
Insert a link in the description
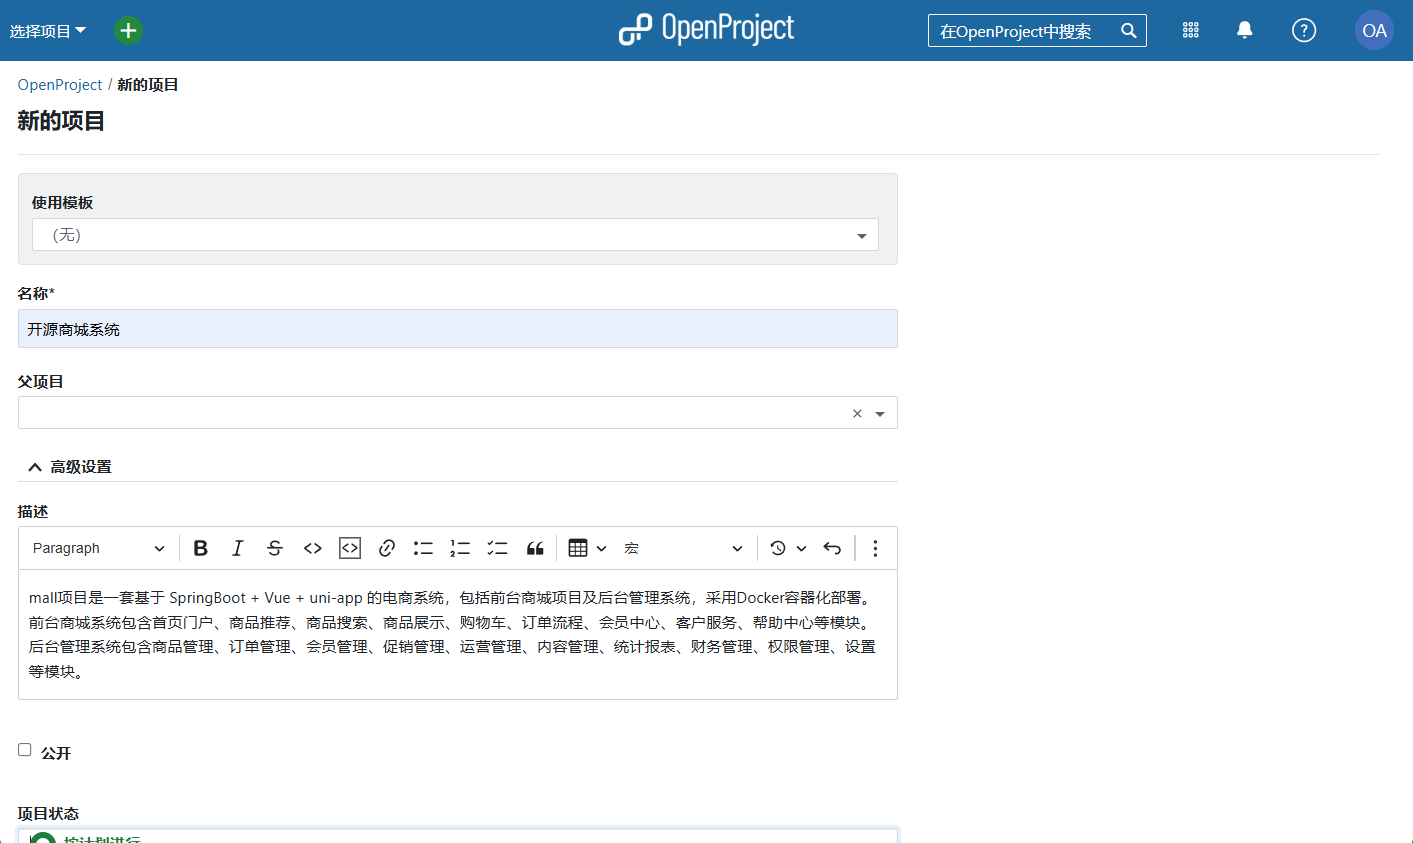(387, 548)
